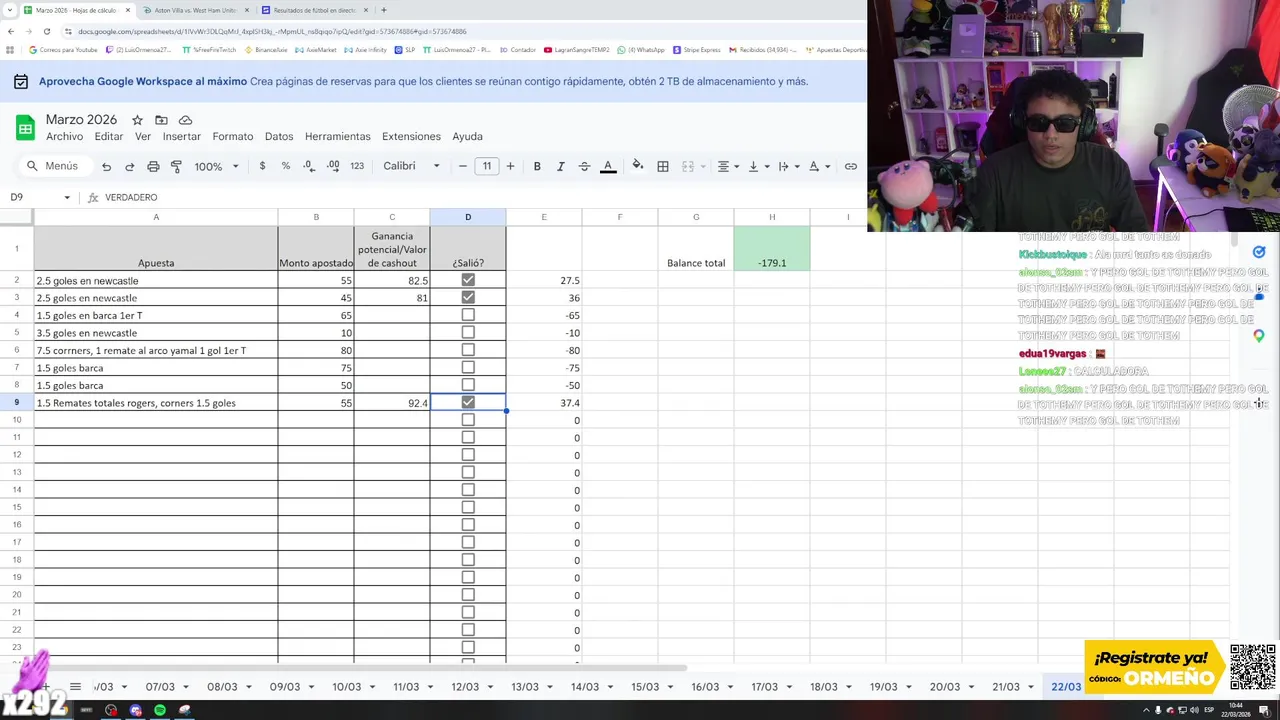Toggle strikethrough formatting
This screenshot has height=720, width=1280.
(x=584, y=166)
